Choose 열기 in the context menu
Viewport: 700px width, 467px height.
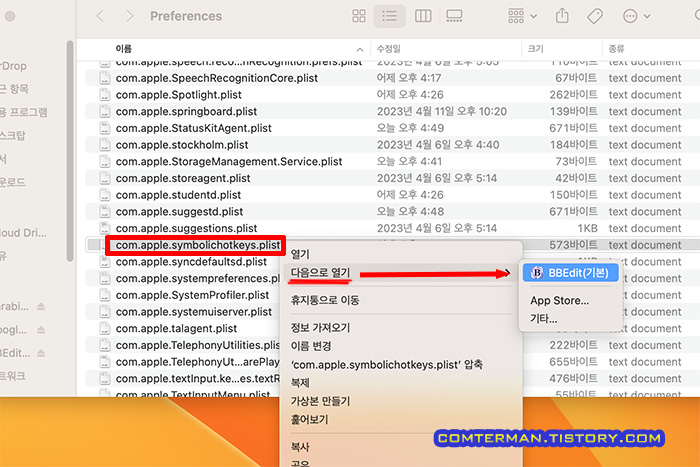(x=300, y=254)
